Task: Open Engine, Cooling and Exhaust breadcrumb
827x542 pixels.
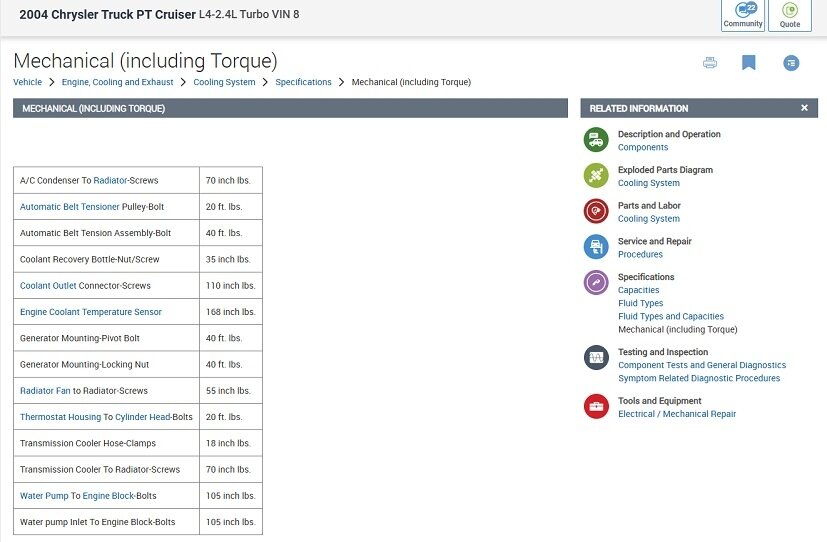Action: (x=117, y=82)
